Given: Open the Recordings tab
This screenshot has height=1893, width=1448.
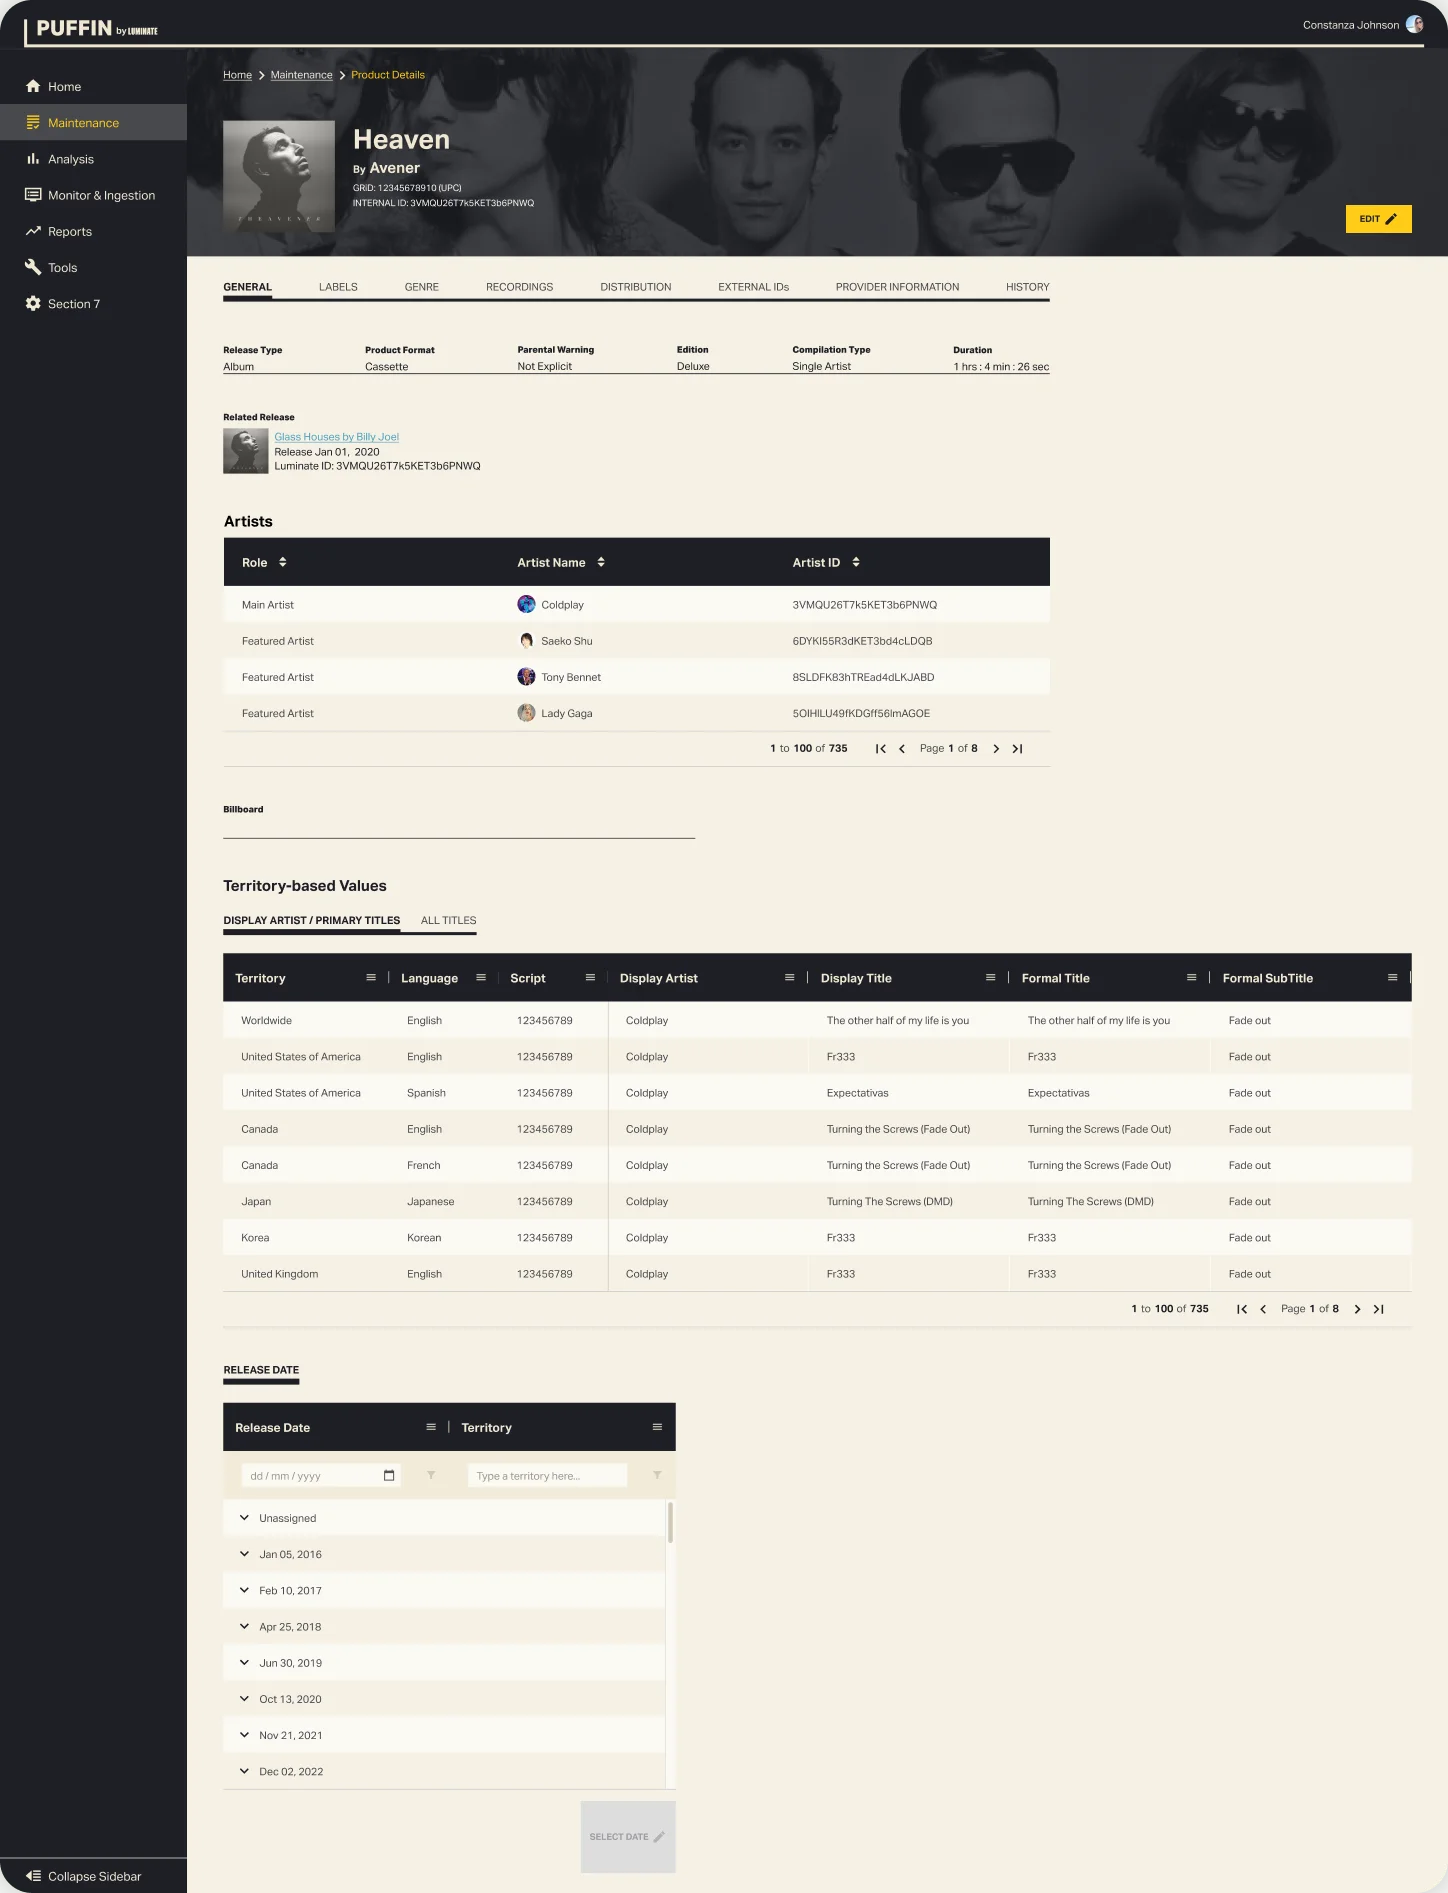Looking at the screenshot, I should (x=519, y=287).
